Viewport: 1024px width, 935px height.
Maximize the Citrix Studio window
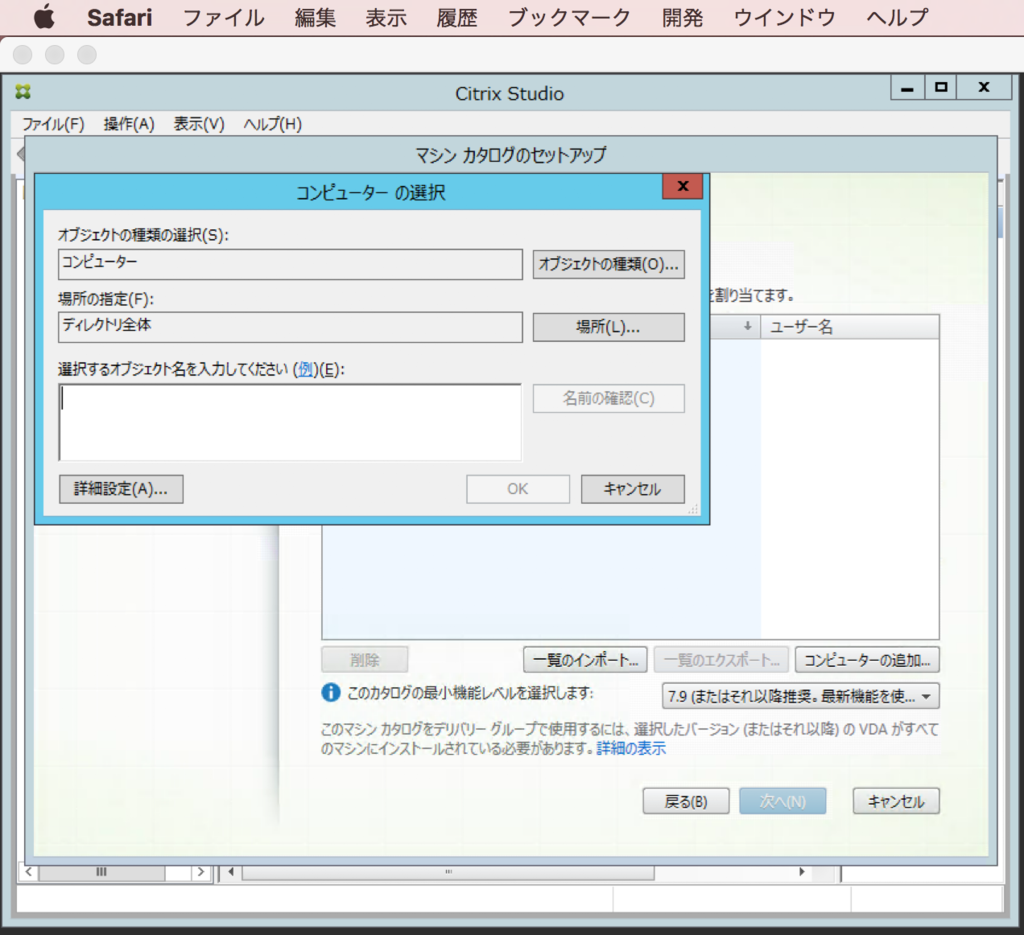click(x=940, y=87)
